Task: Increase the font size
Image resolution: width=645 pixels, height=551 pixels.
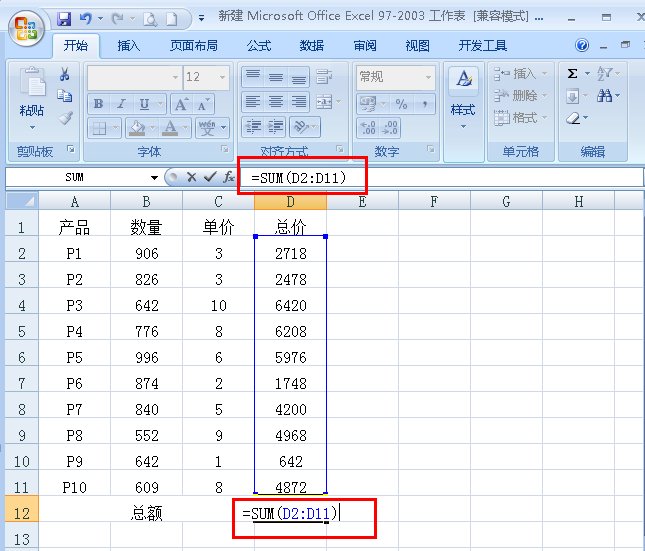Action: [181, 104]
